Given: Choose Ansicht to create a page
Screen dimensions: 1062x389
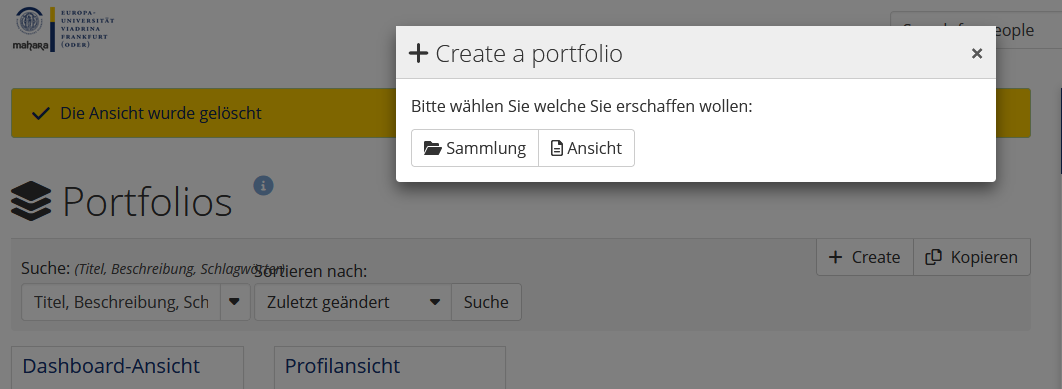Looking at the screenshot, I should click(587, 148).
